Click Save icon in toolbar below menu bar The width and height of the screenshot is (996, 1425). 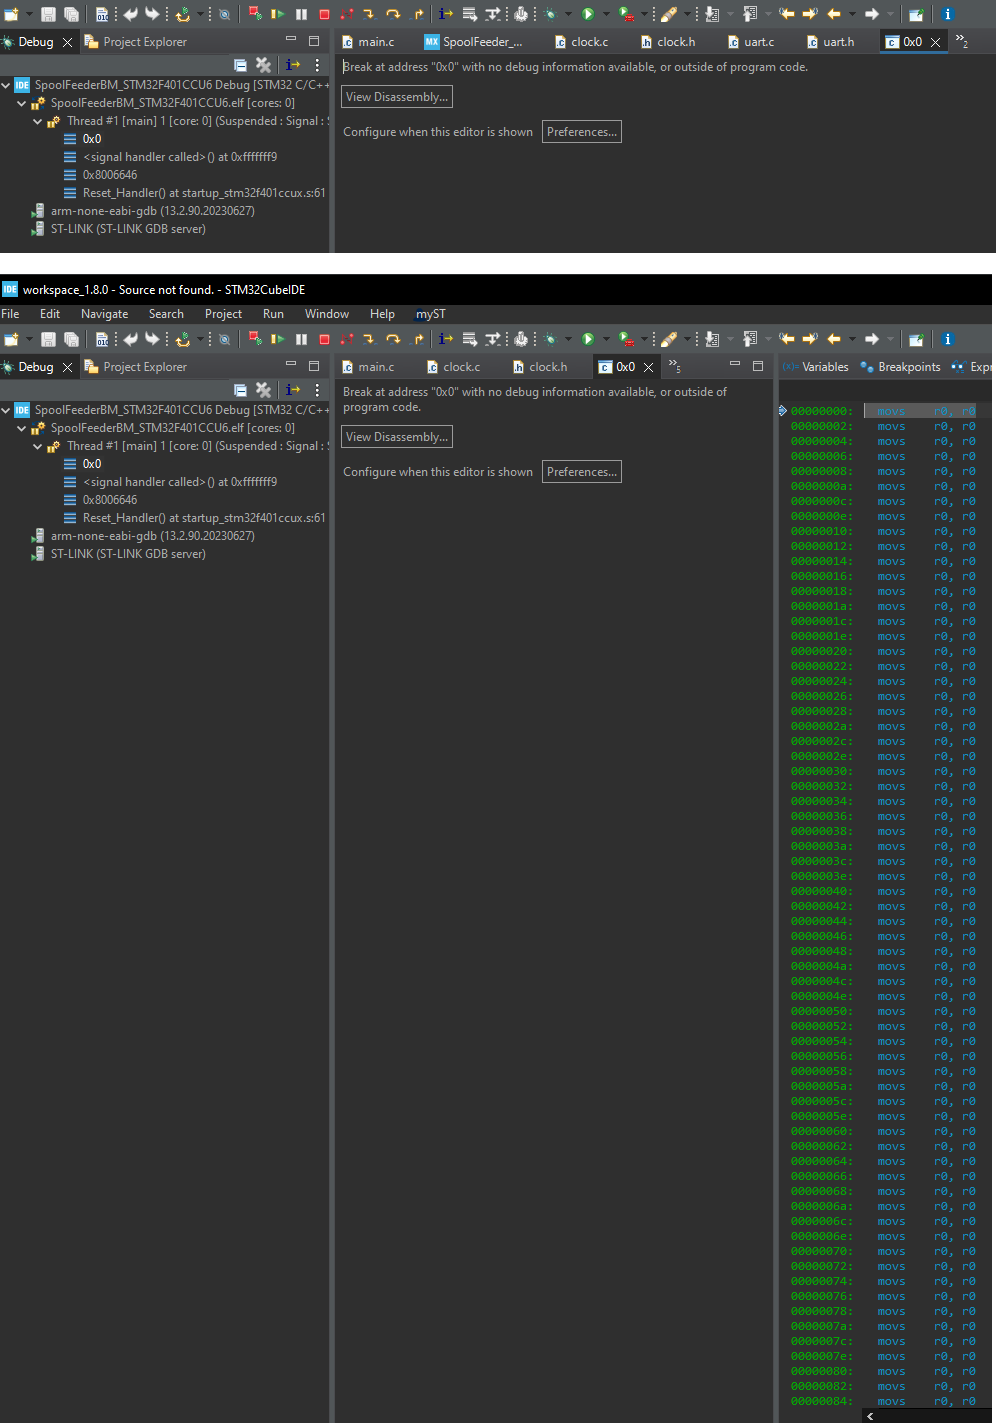48,340
